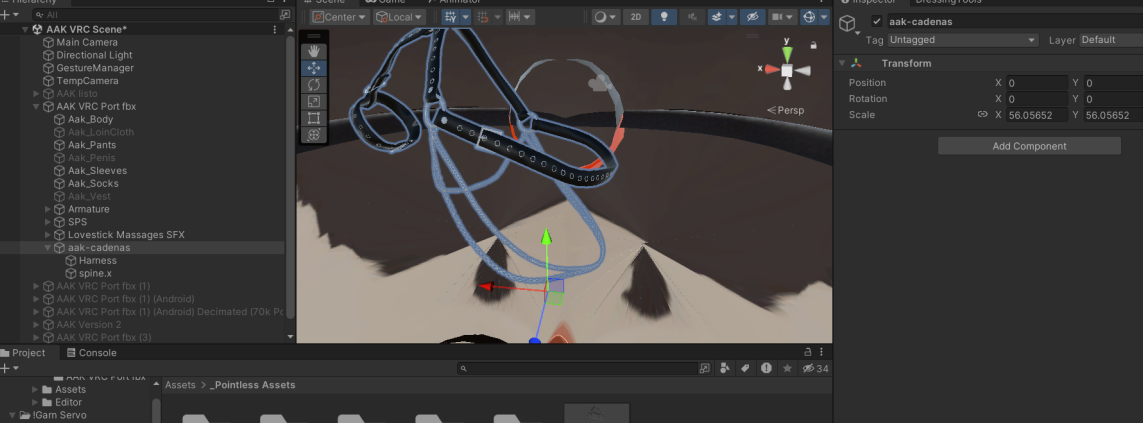Click the _Pointless Assets breadcrumb
1143x423 pixels.
(x=252, y=385)
